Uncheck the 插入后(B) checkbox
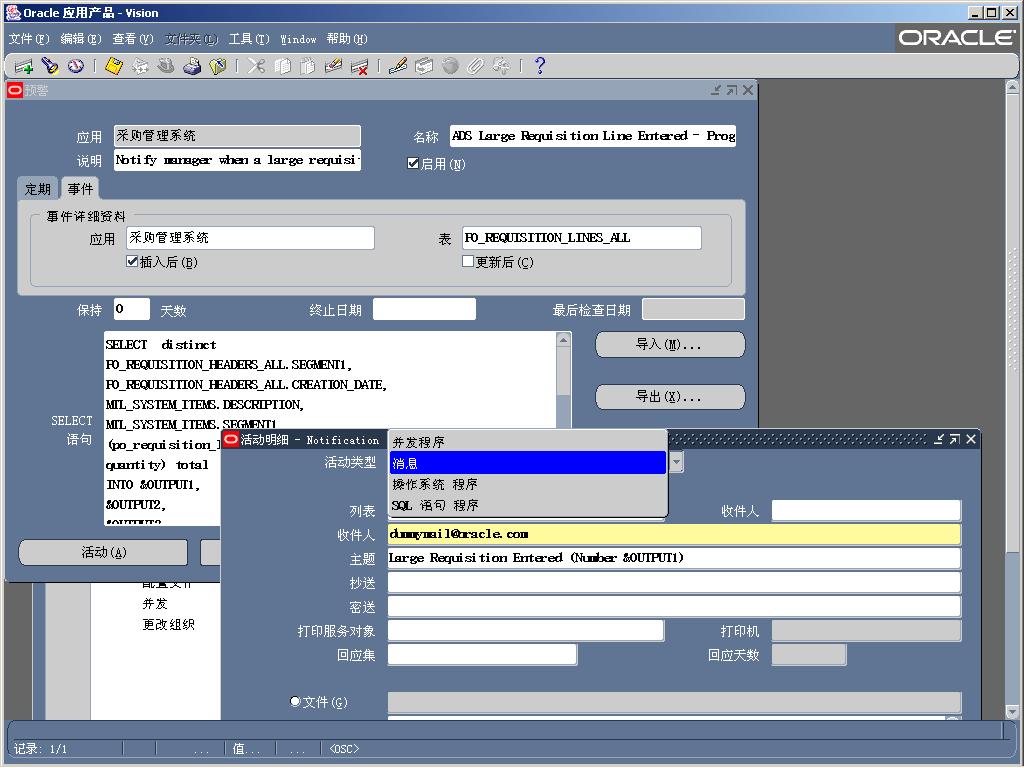Image resolution: width=1024 pixels, height=768 pixels. 132,261
